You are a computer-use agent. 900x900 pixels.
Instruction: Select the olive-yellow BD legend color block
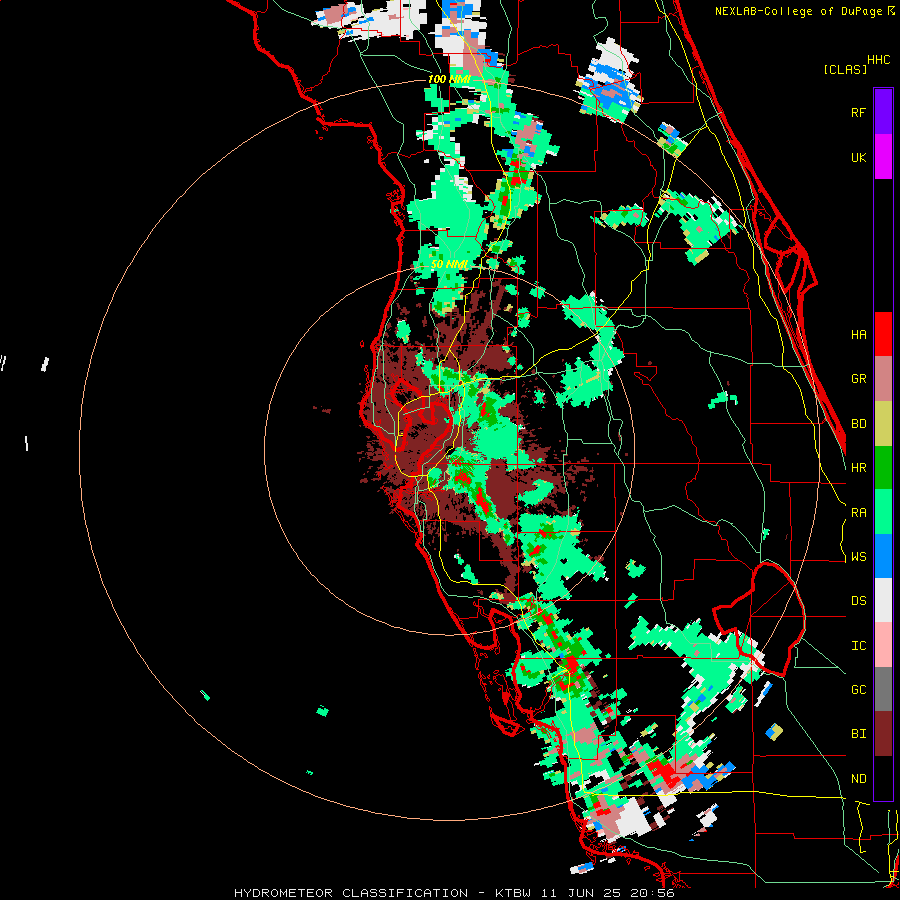pos(883,424)
